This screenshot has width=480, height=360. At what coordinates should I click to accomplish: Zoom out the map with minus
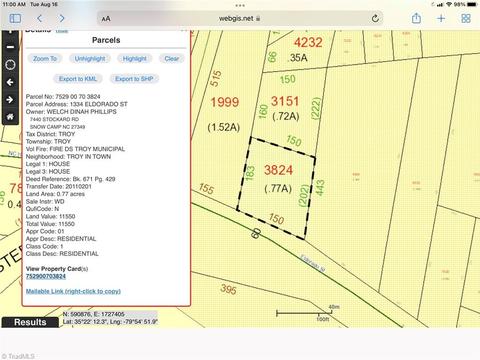(10, 47)
